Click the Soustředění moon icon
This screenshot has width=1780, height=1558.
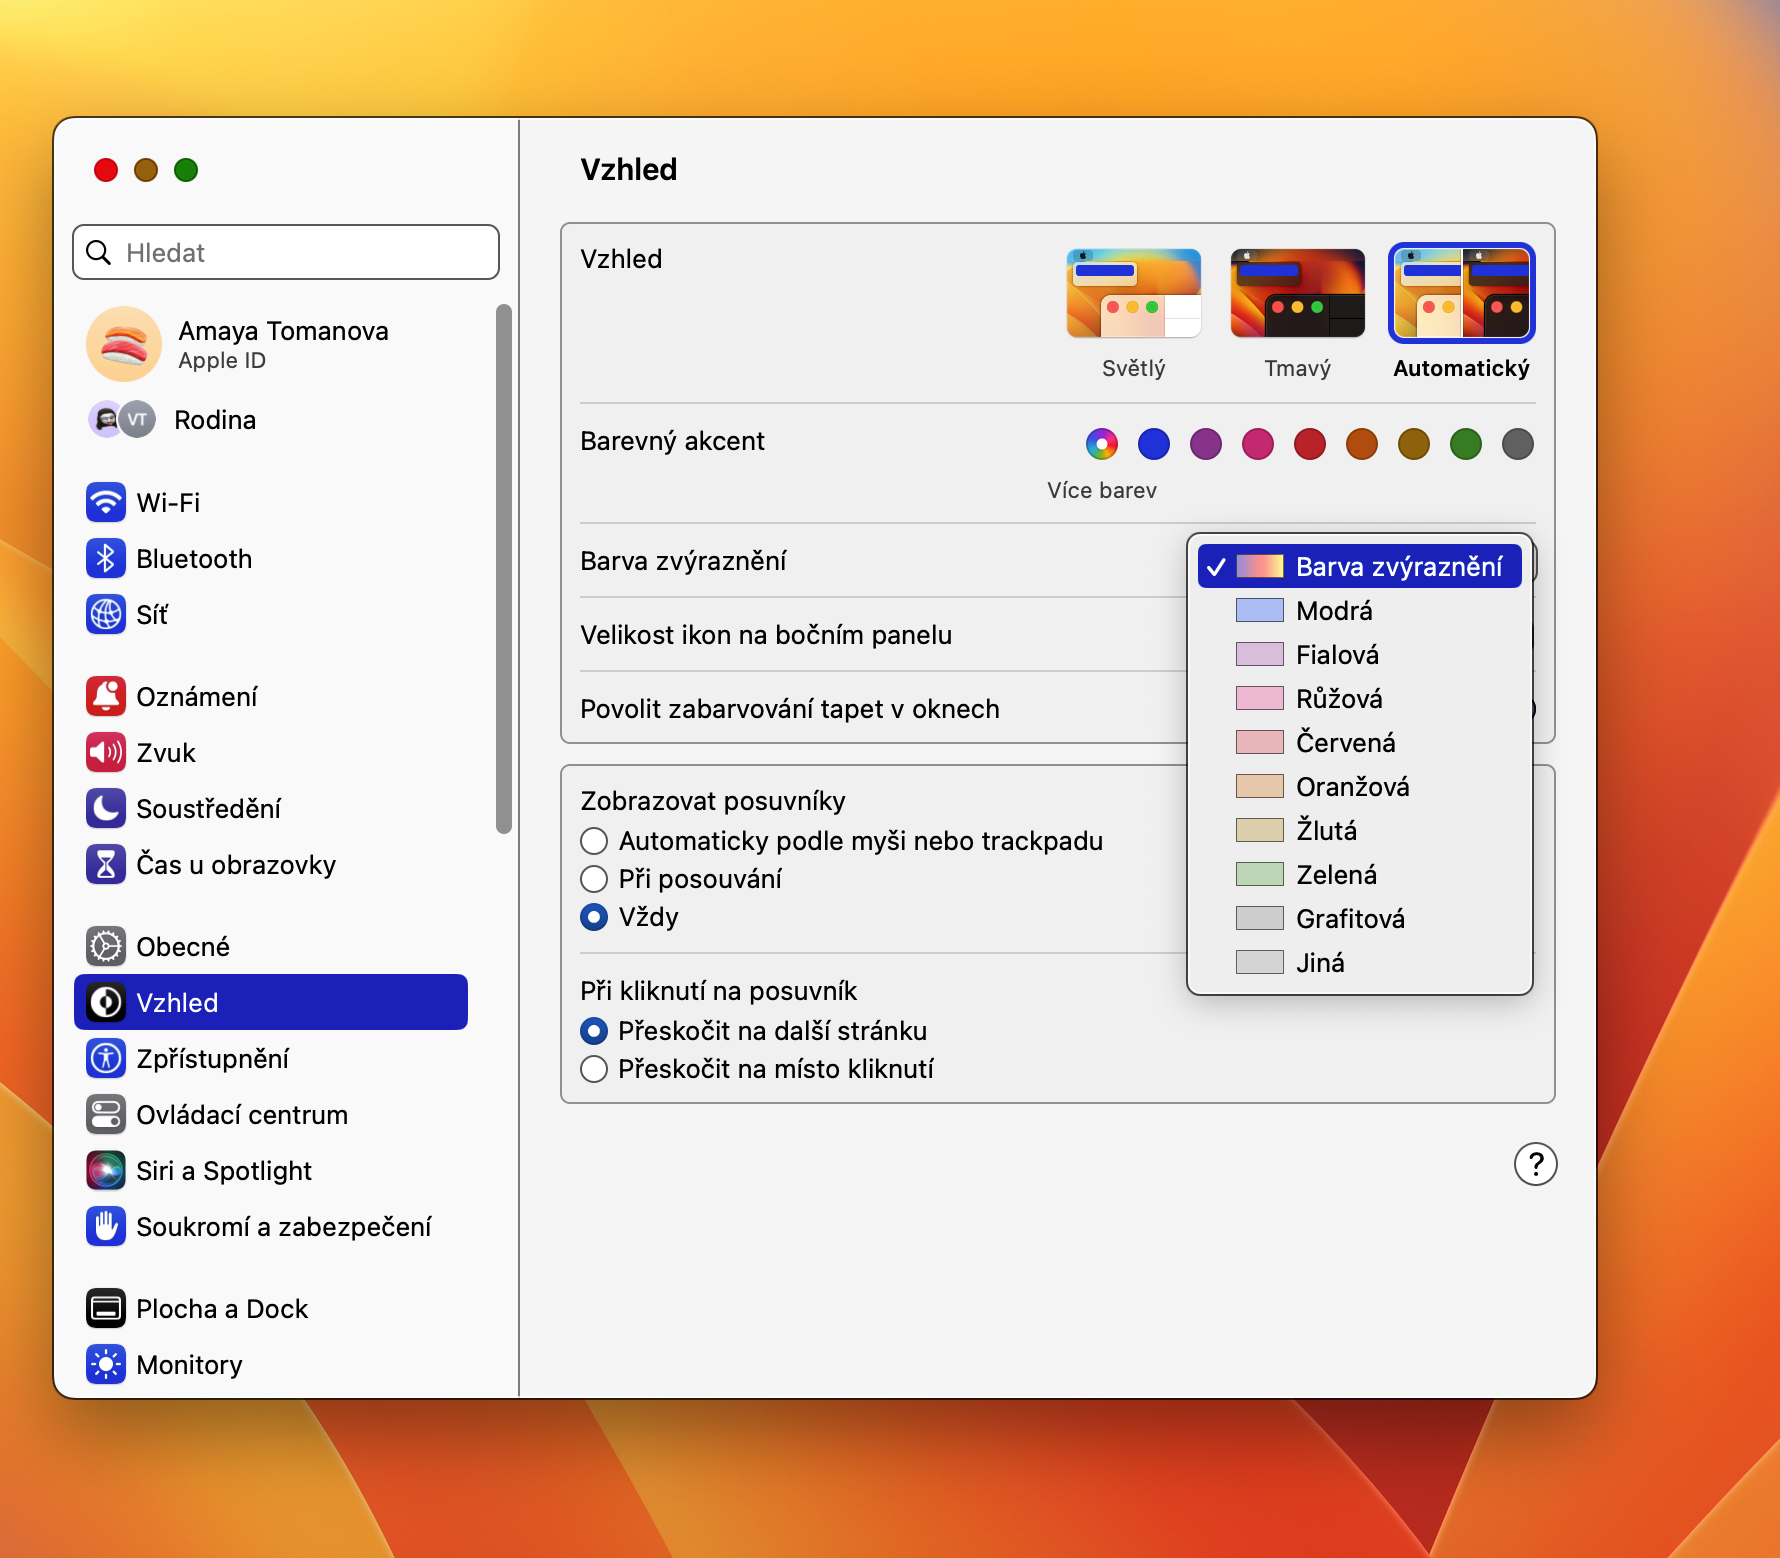pyautogui.click(x=106, y=808)
